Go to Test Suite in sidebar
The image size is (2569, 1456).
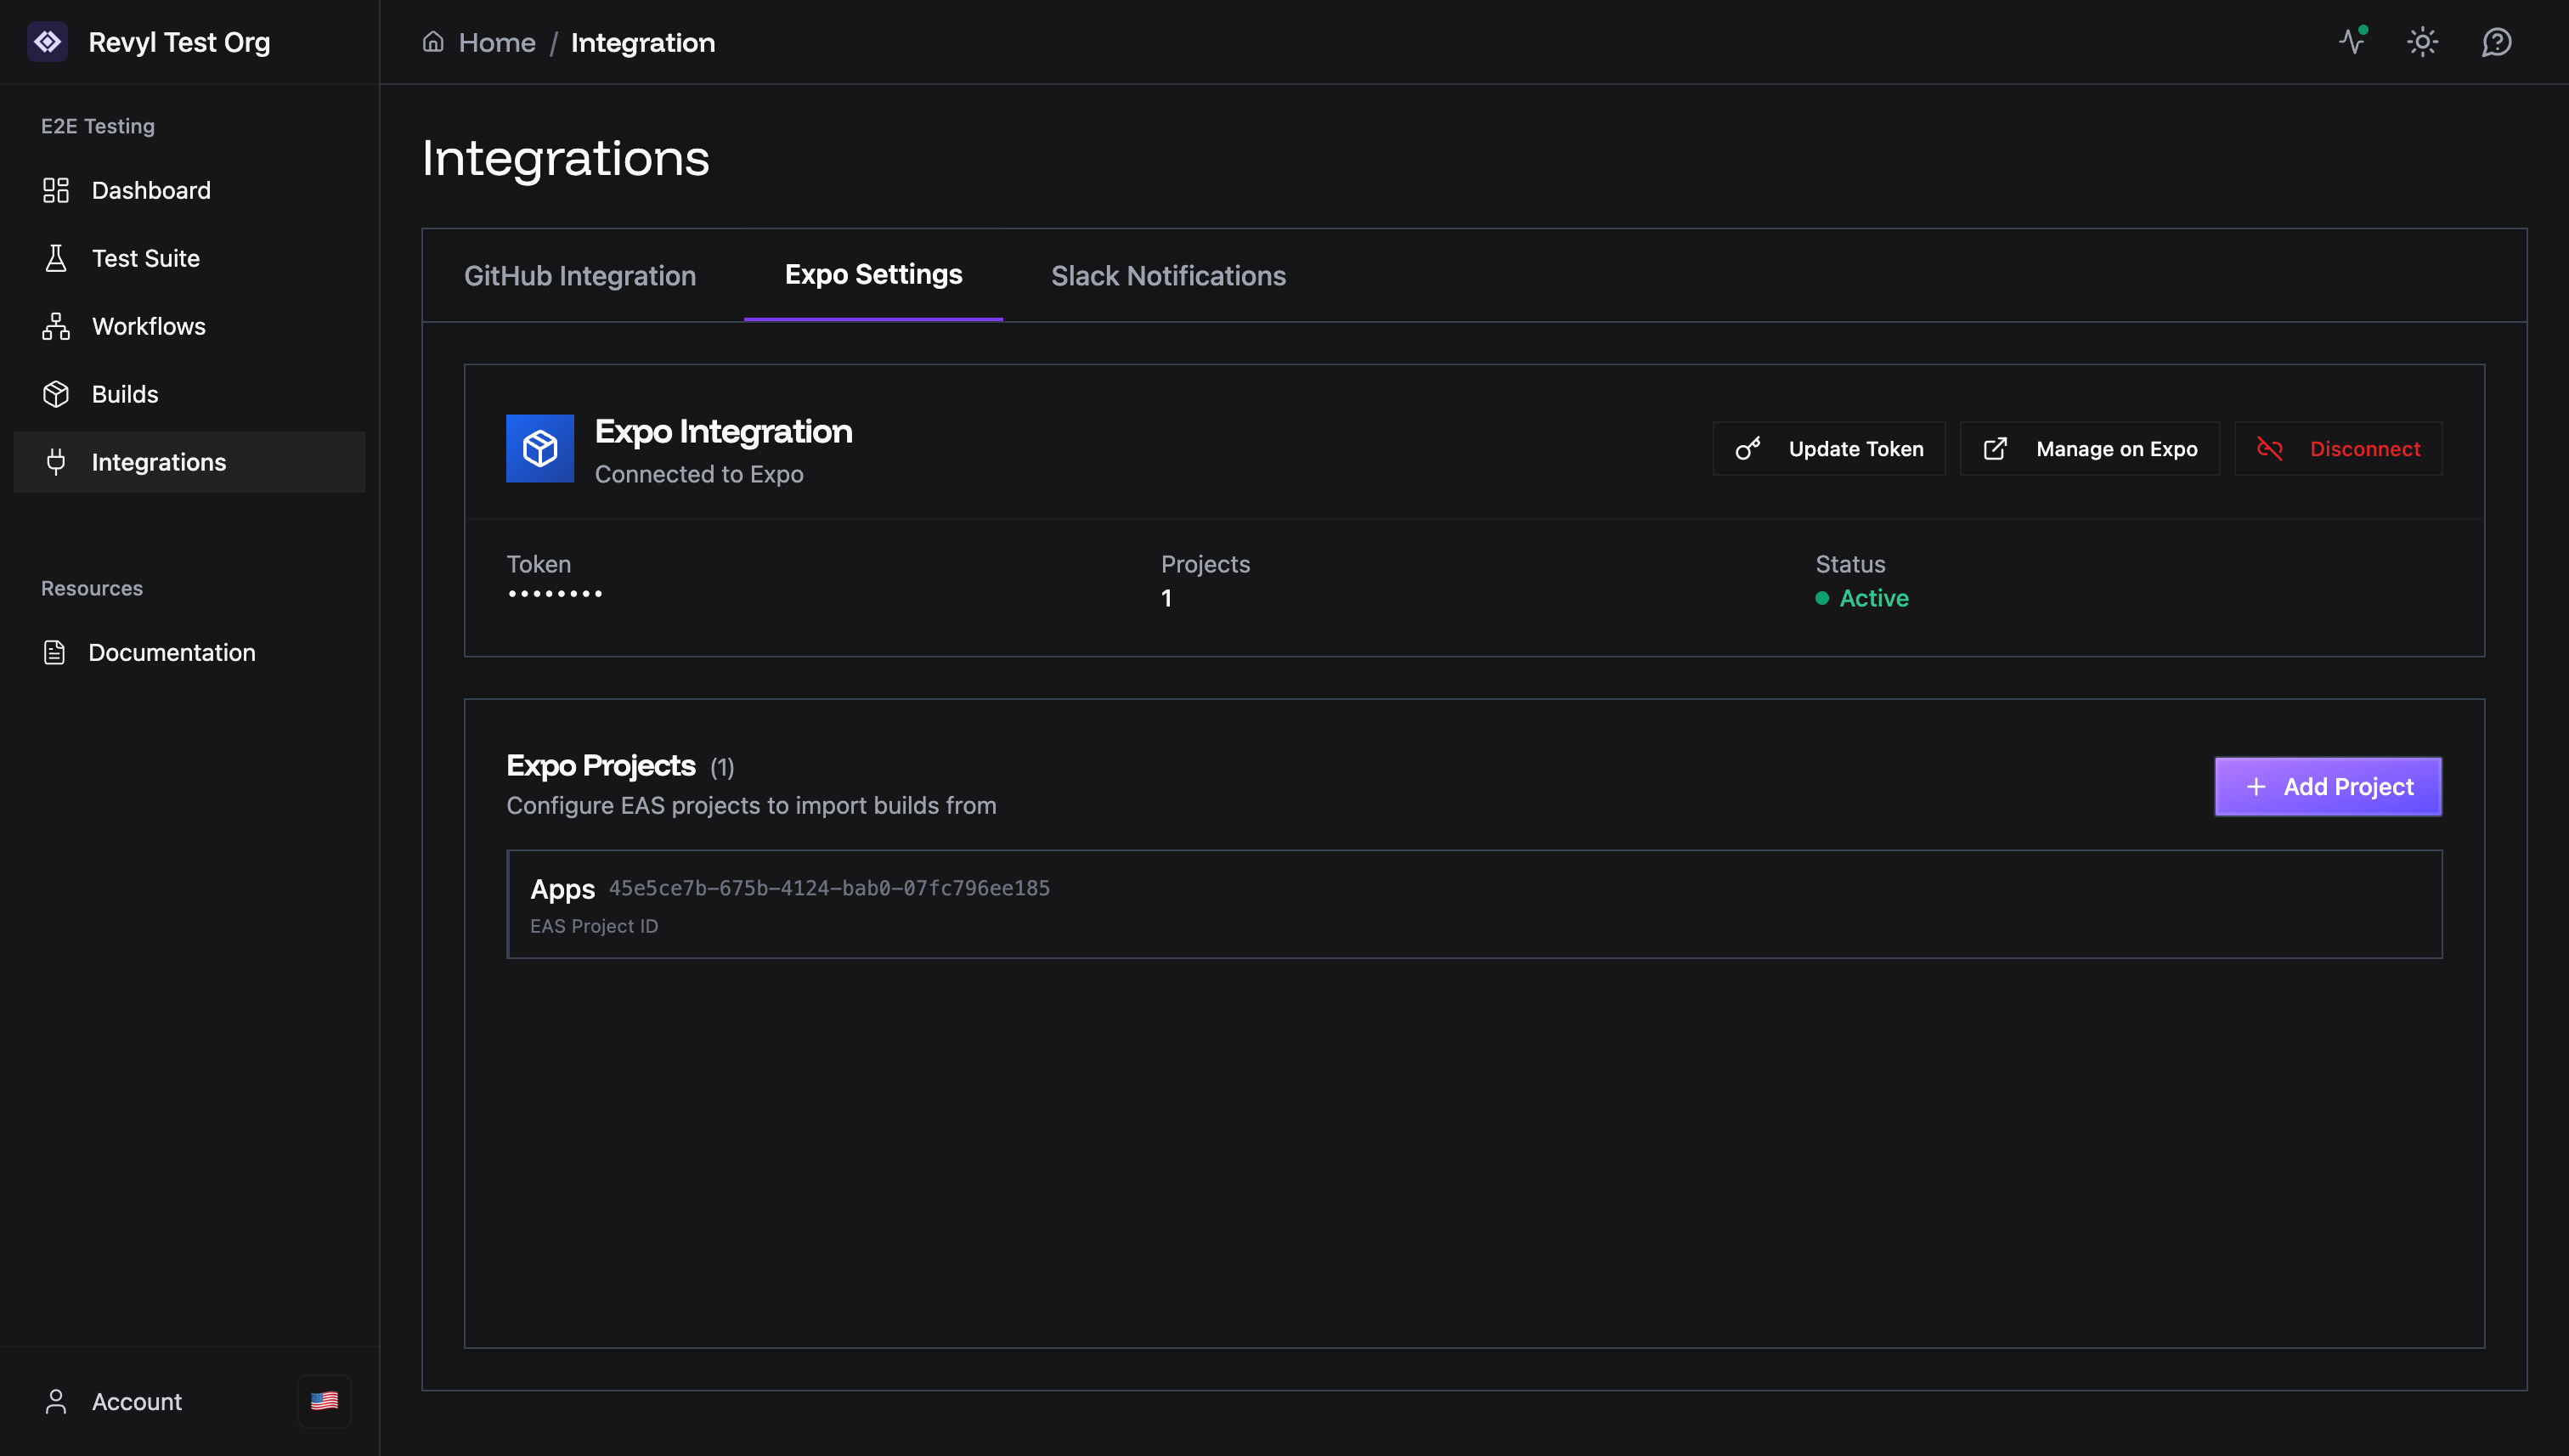(x=145, y=258)
